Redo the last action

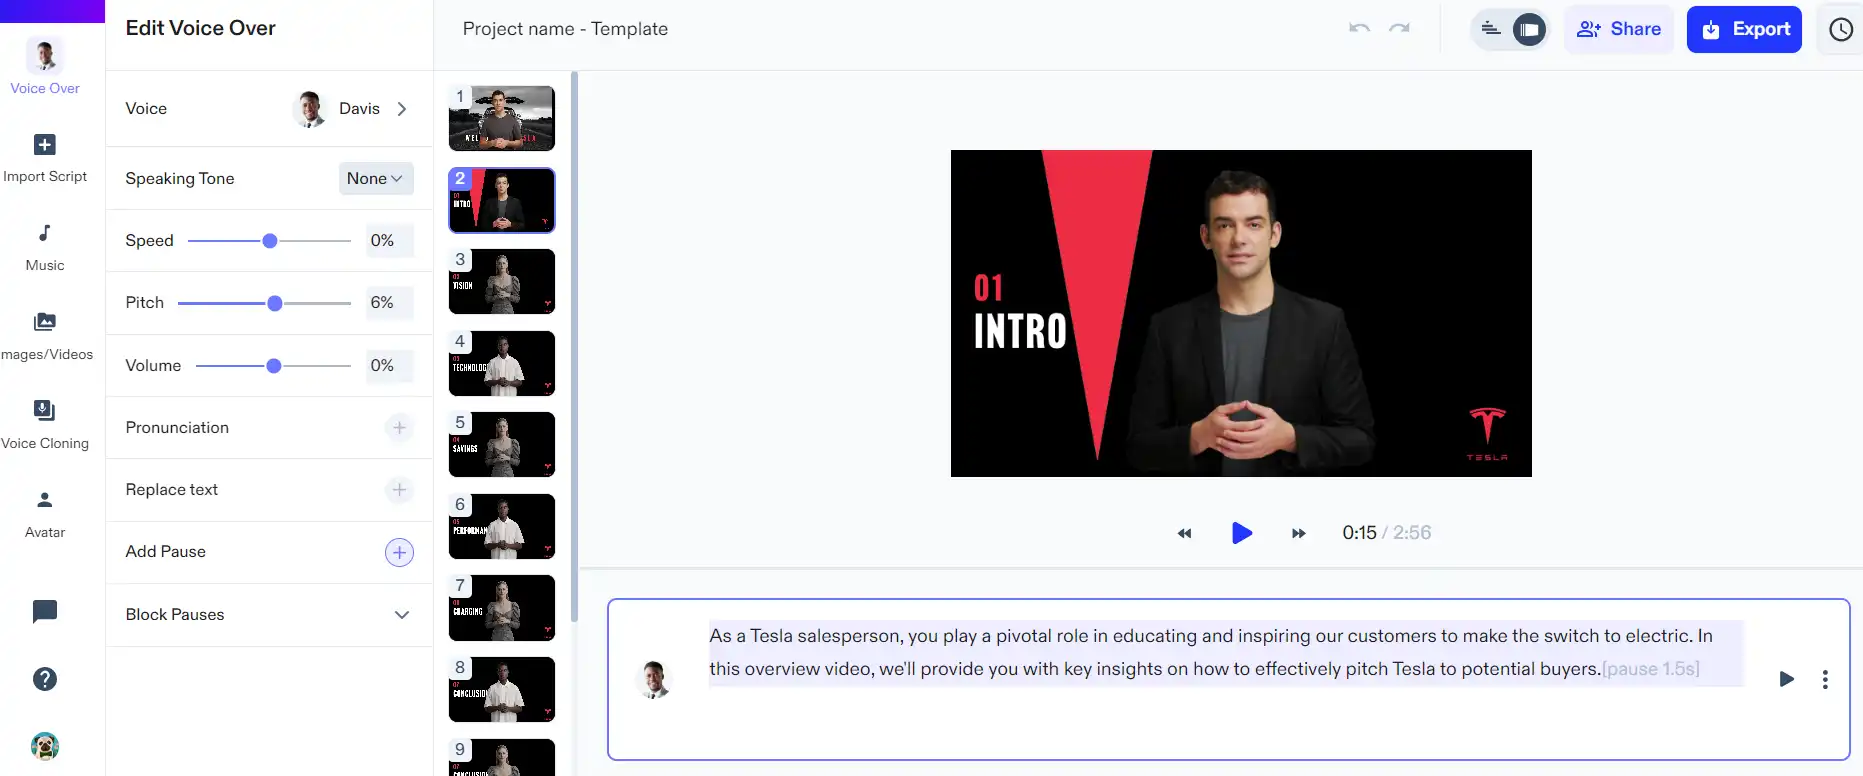pyautogui.click(x=1399, y=29)
